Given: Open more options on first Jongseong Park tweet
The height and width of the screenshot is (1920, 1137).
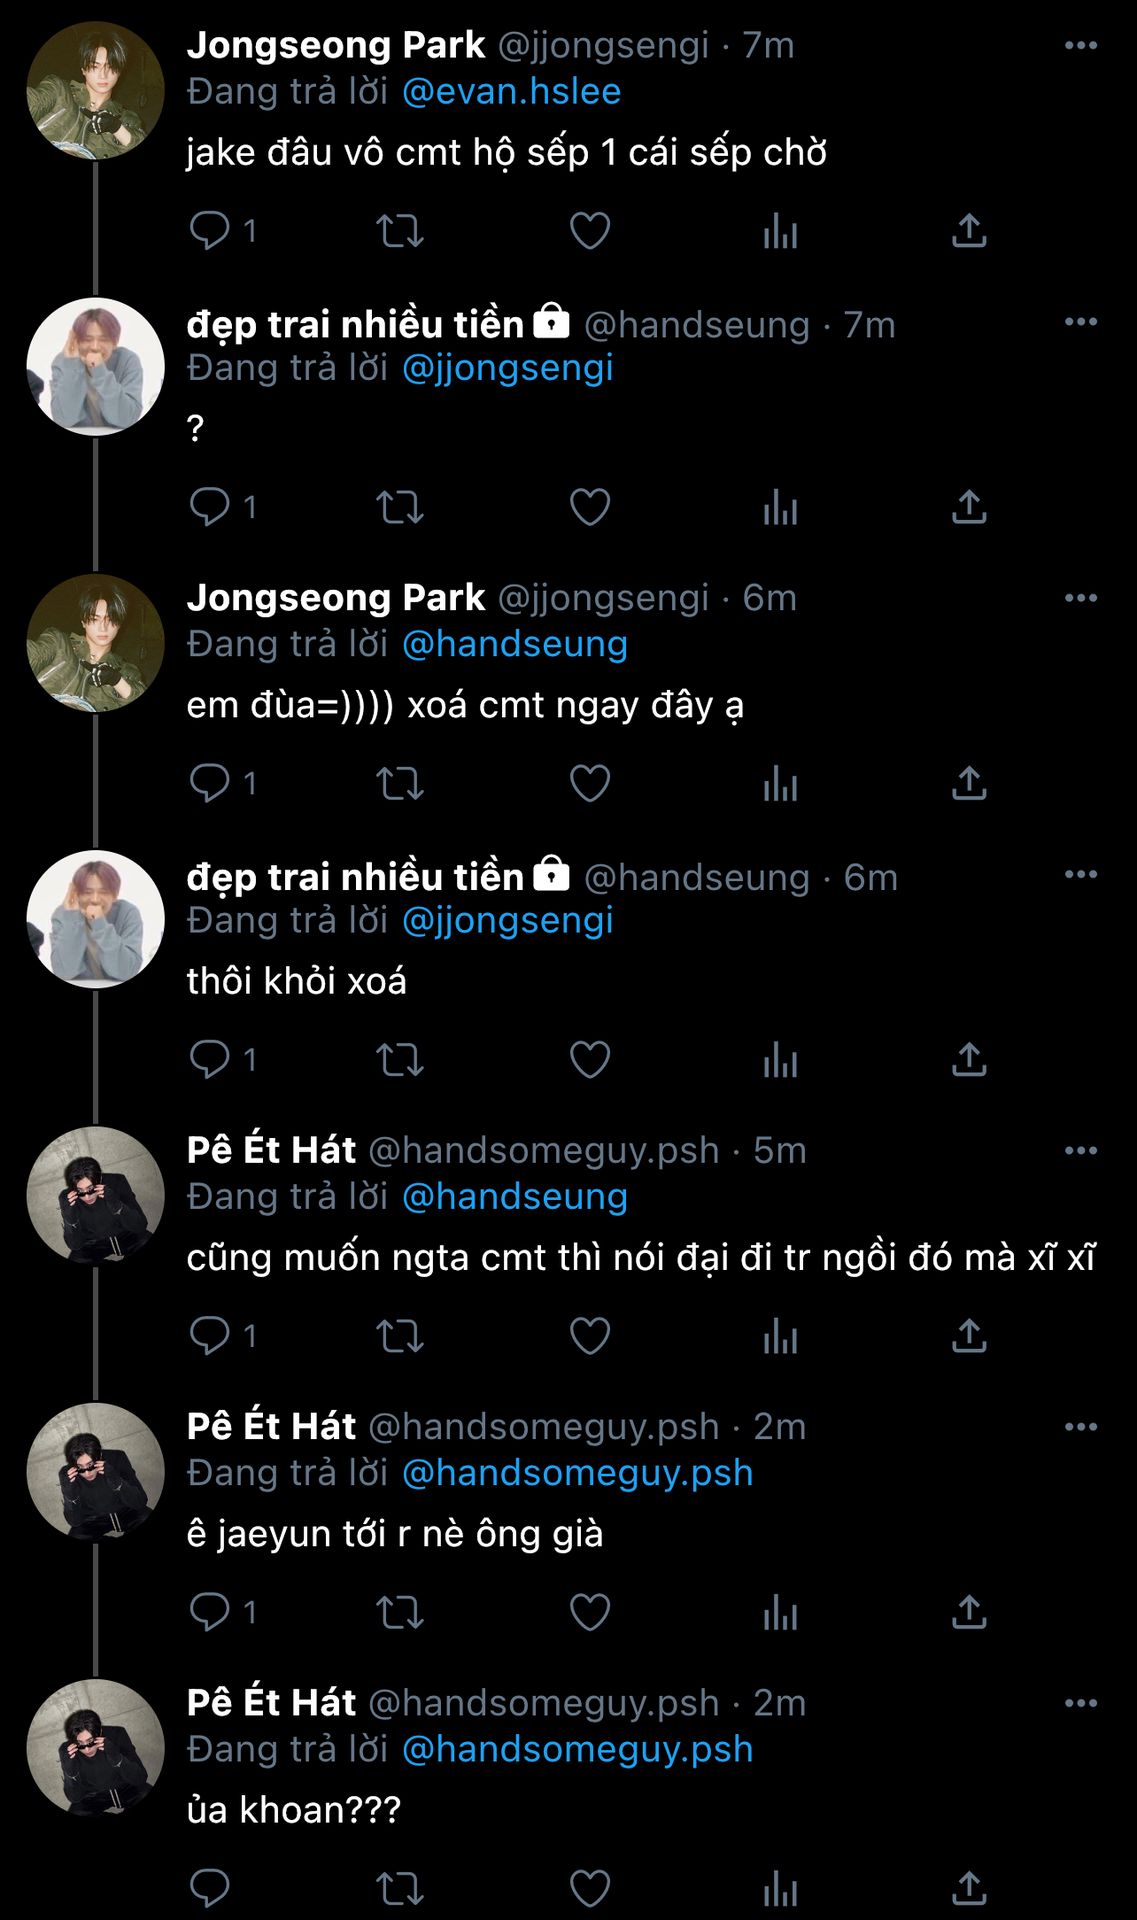Looking at the screenshot, I should click(x=1080, y=46).
